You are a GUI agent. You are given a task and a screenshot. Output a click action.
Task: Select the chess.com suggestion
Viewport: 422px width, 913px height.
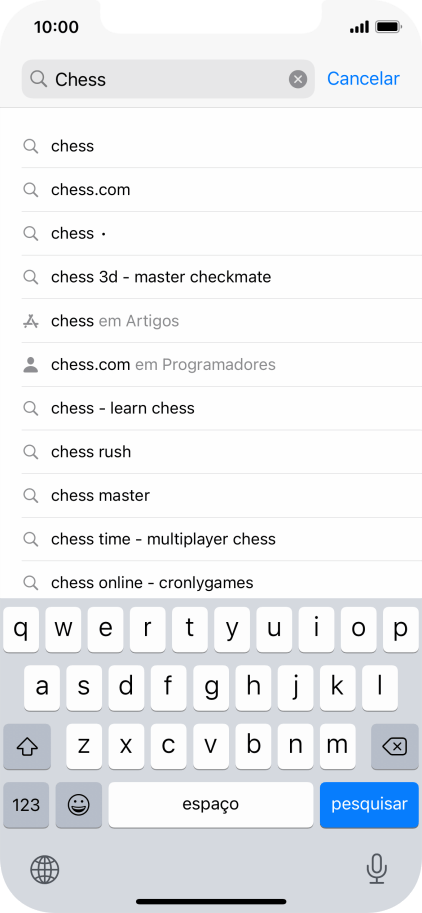(222, 190)
